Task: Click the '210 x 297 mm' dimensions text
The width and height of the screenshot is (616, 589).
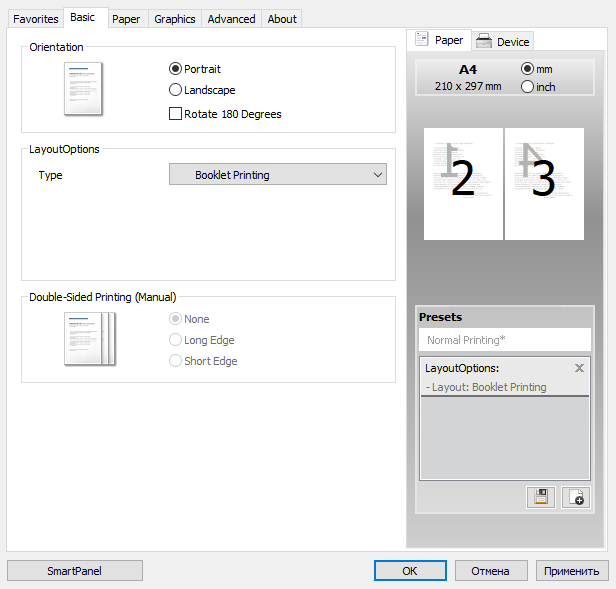Action: tap(468, 86)
